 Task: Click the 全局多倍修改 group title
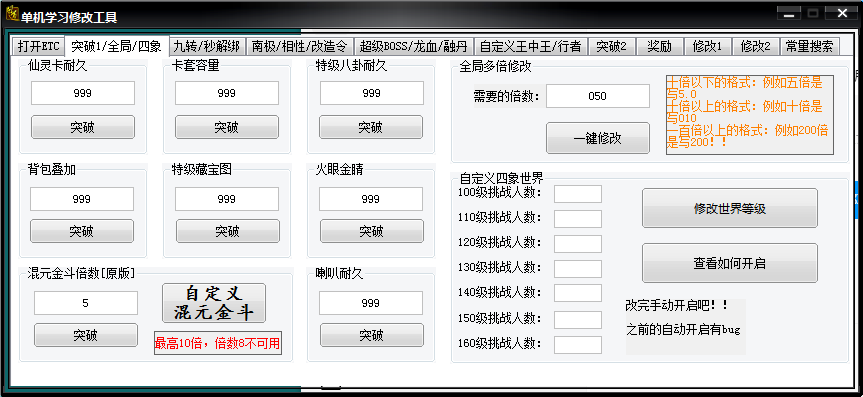[x=495, y=67]
